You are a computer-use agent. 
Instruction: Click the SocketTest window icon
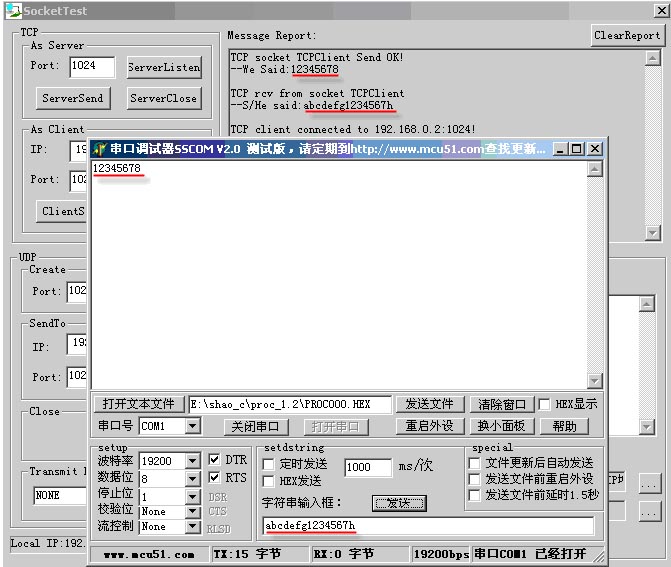point(11,11)
